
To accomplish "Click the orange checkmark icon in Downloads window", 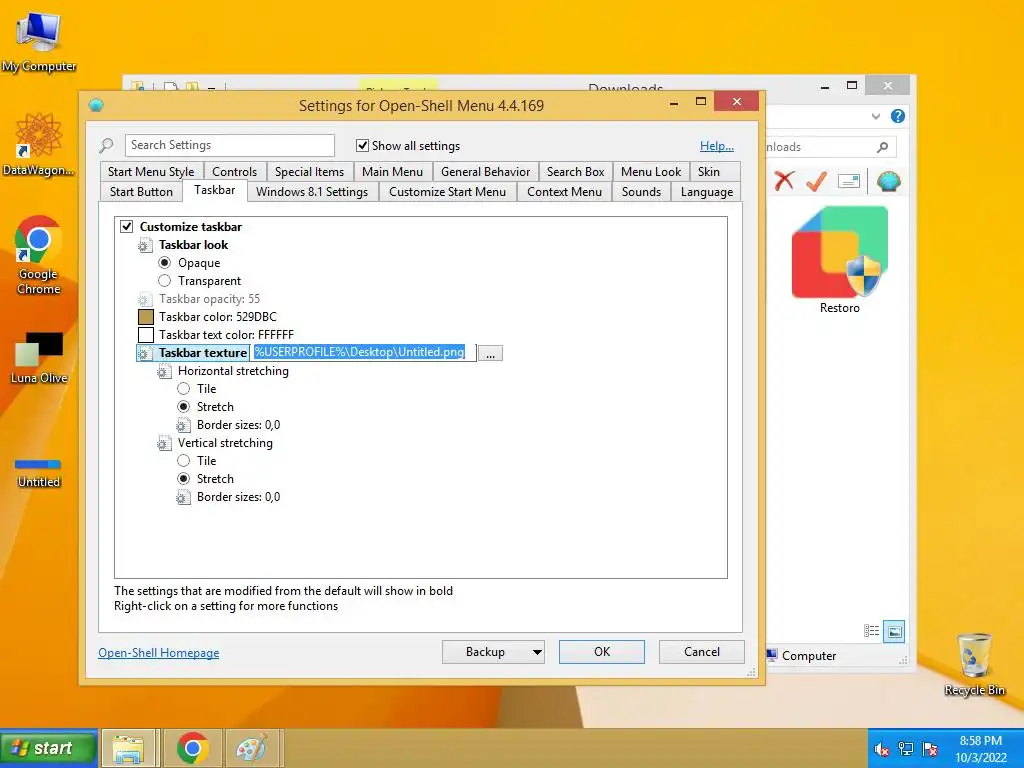I will click(x=816, y=181).
